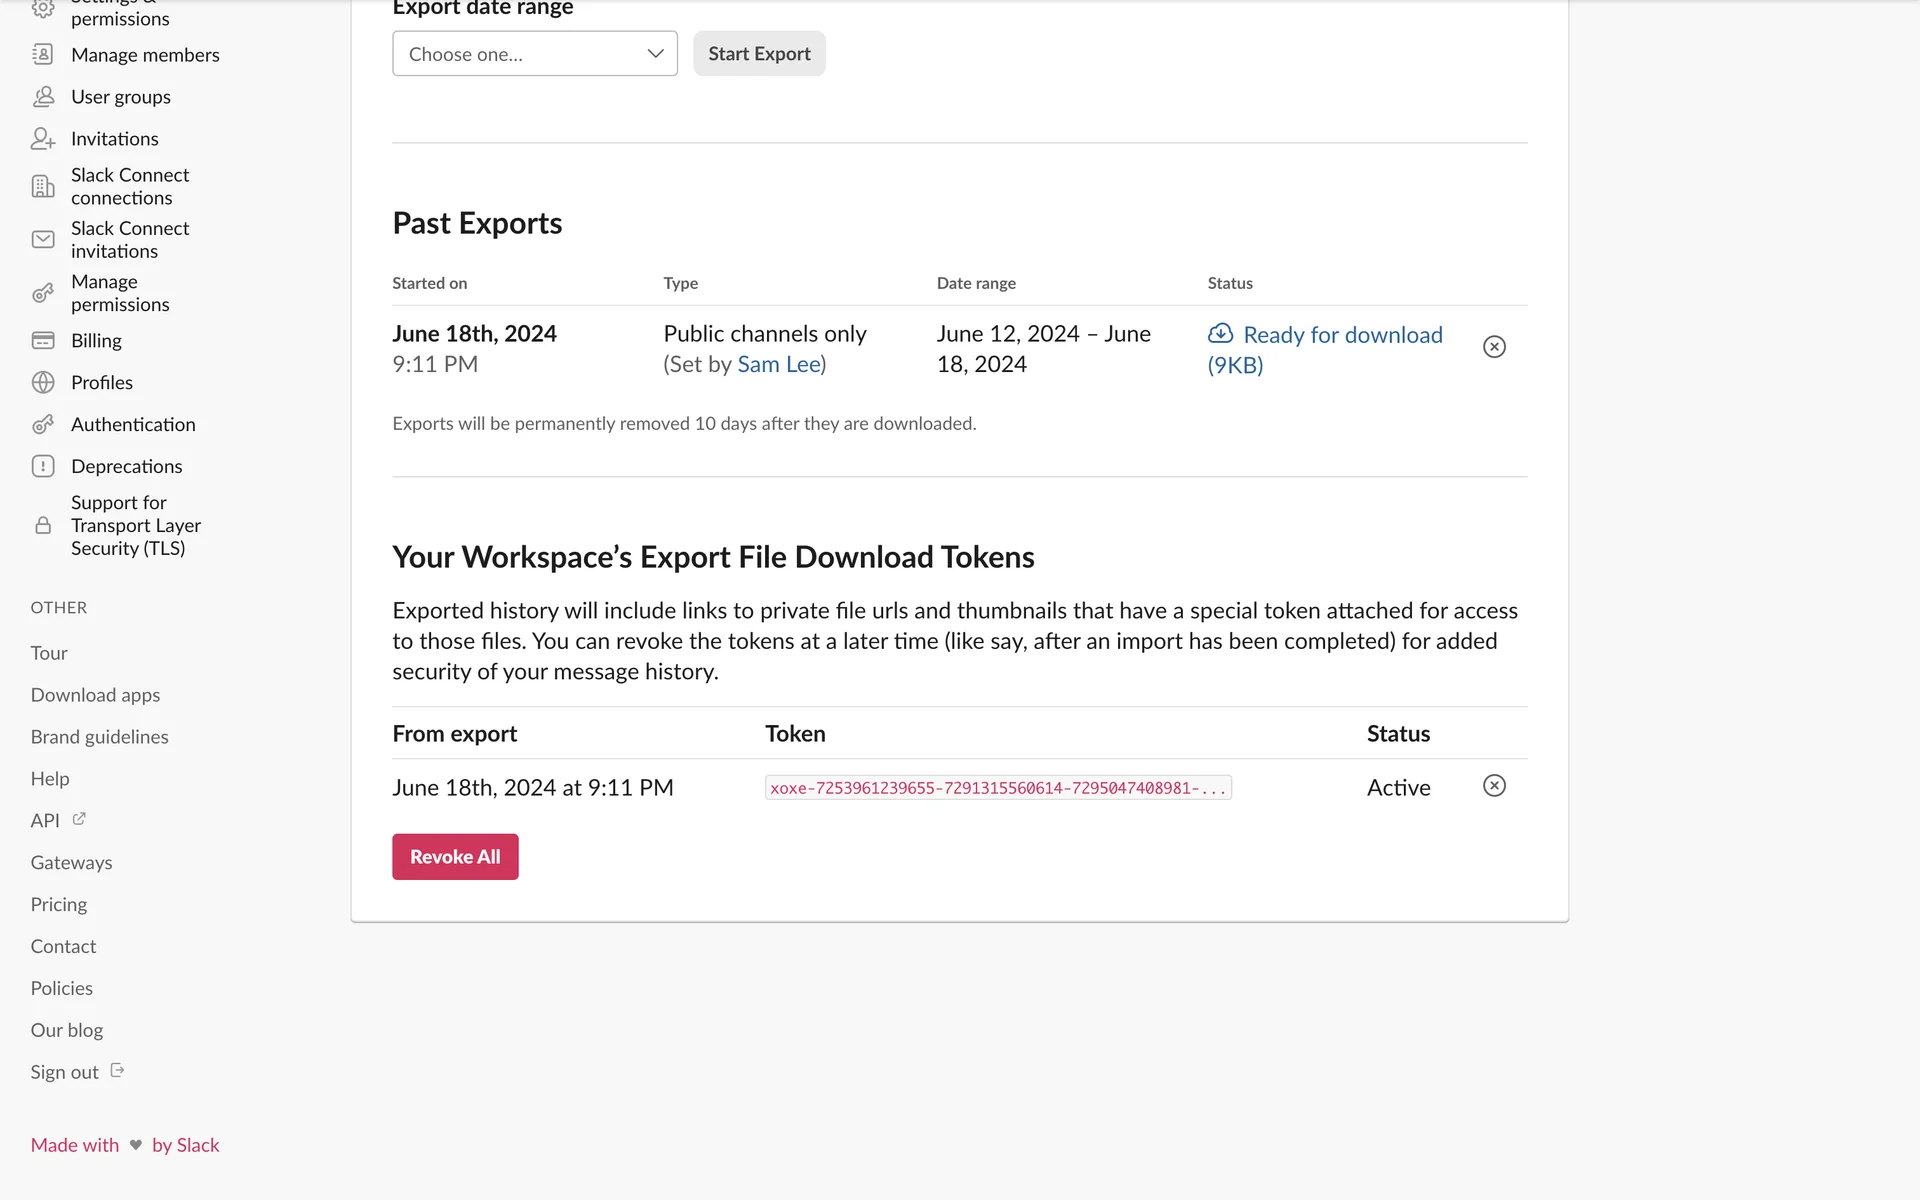Delete the June 18th past export

point(1494,347)
